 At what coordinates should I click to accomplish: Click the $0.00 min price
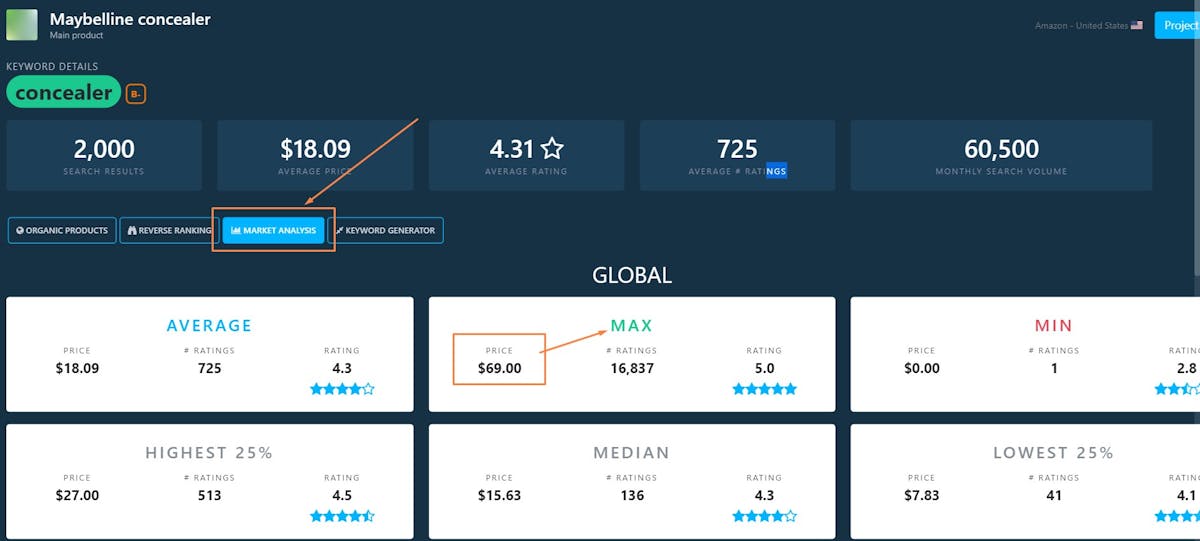(921, 368)
